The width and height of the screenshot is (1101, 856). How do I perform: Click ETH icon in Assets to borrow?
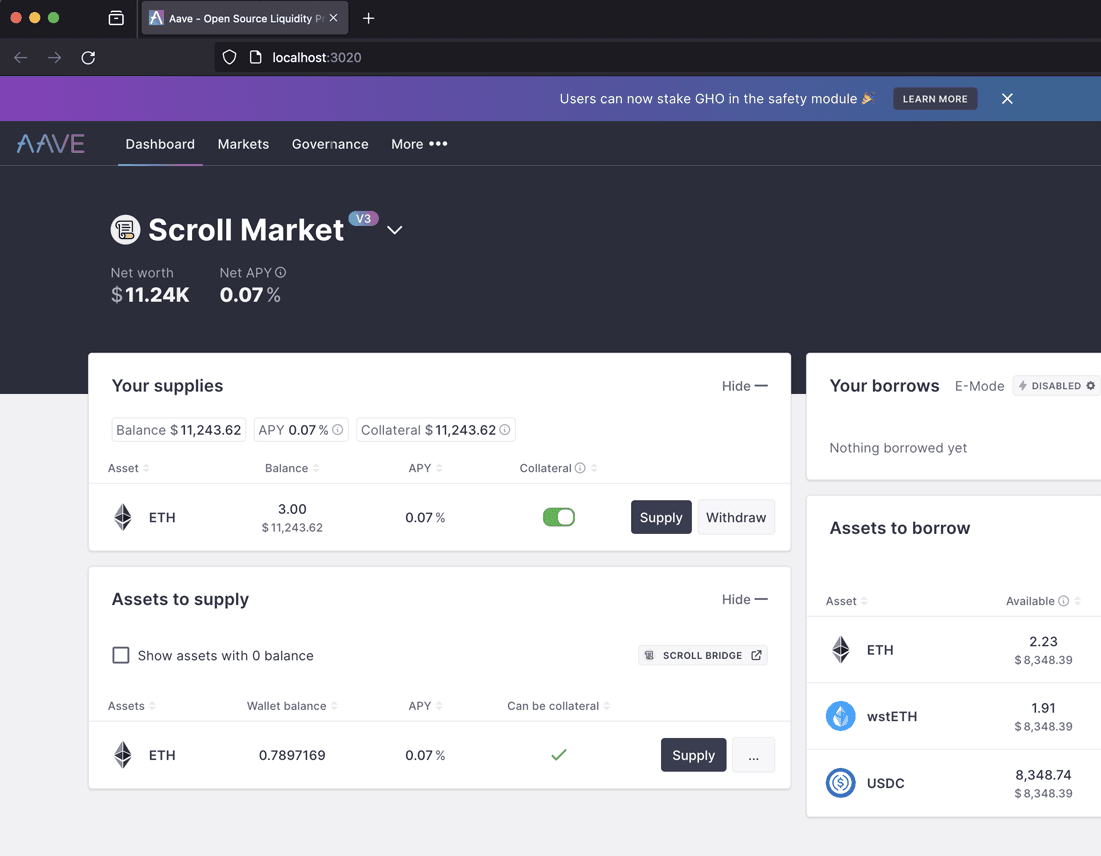[840, 650]
